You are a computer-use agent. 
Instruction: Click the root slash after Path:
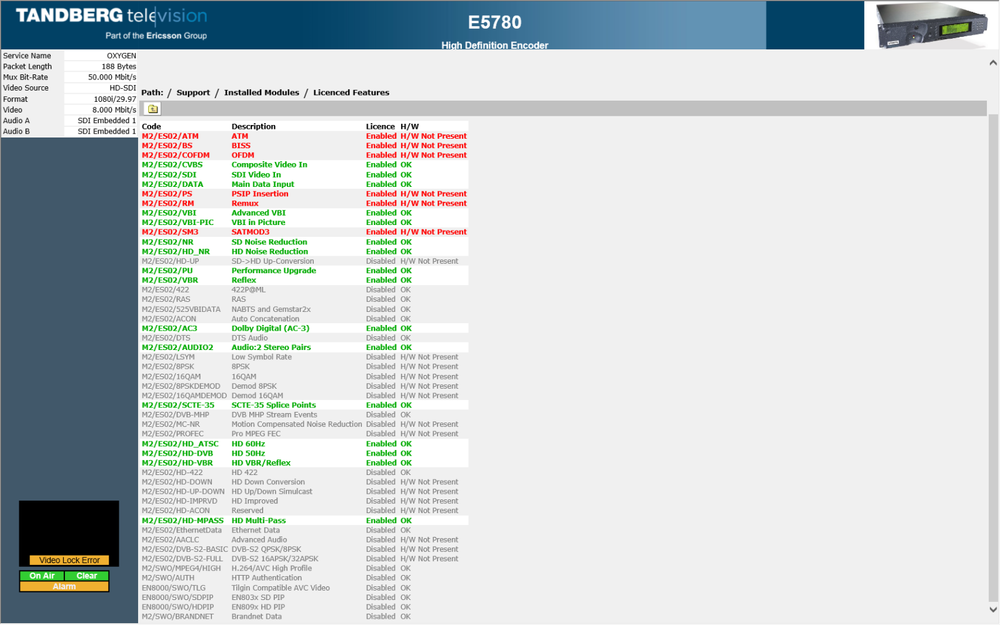pos(169,93)
